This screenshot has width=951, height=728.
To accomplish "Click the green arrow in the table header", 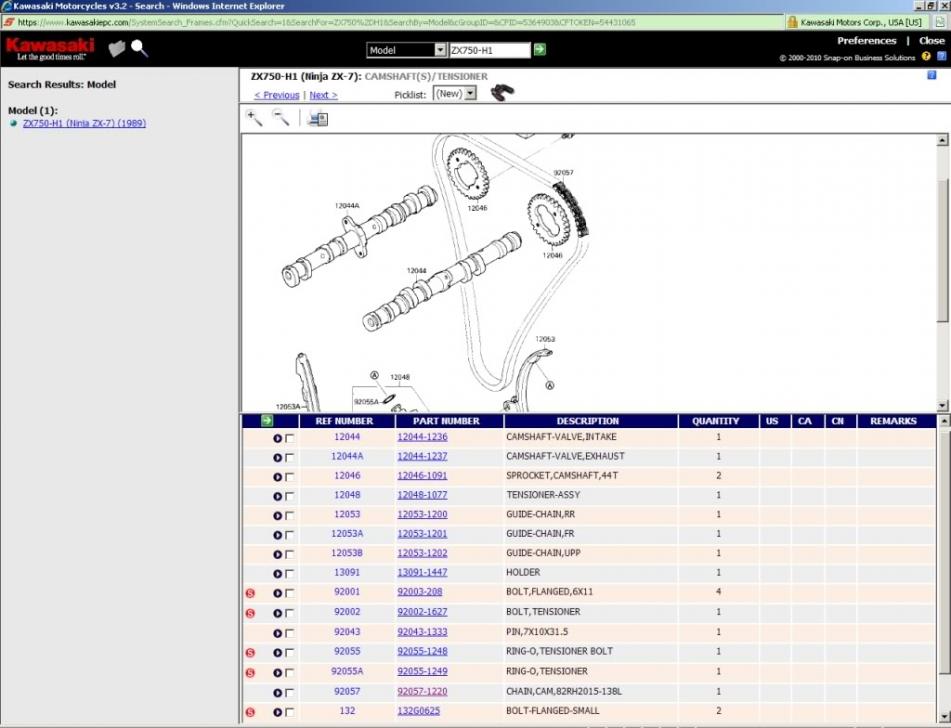I will (x=267, y=420).
